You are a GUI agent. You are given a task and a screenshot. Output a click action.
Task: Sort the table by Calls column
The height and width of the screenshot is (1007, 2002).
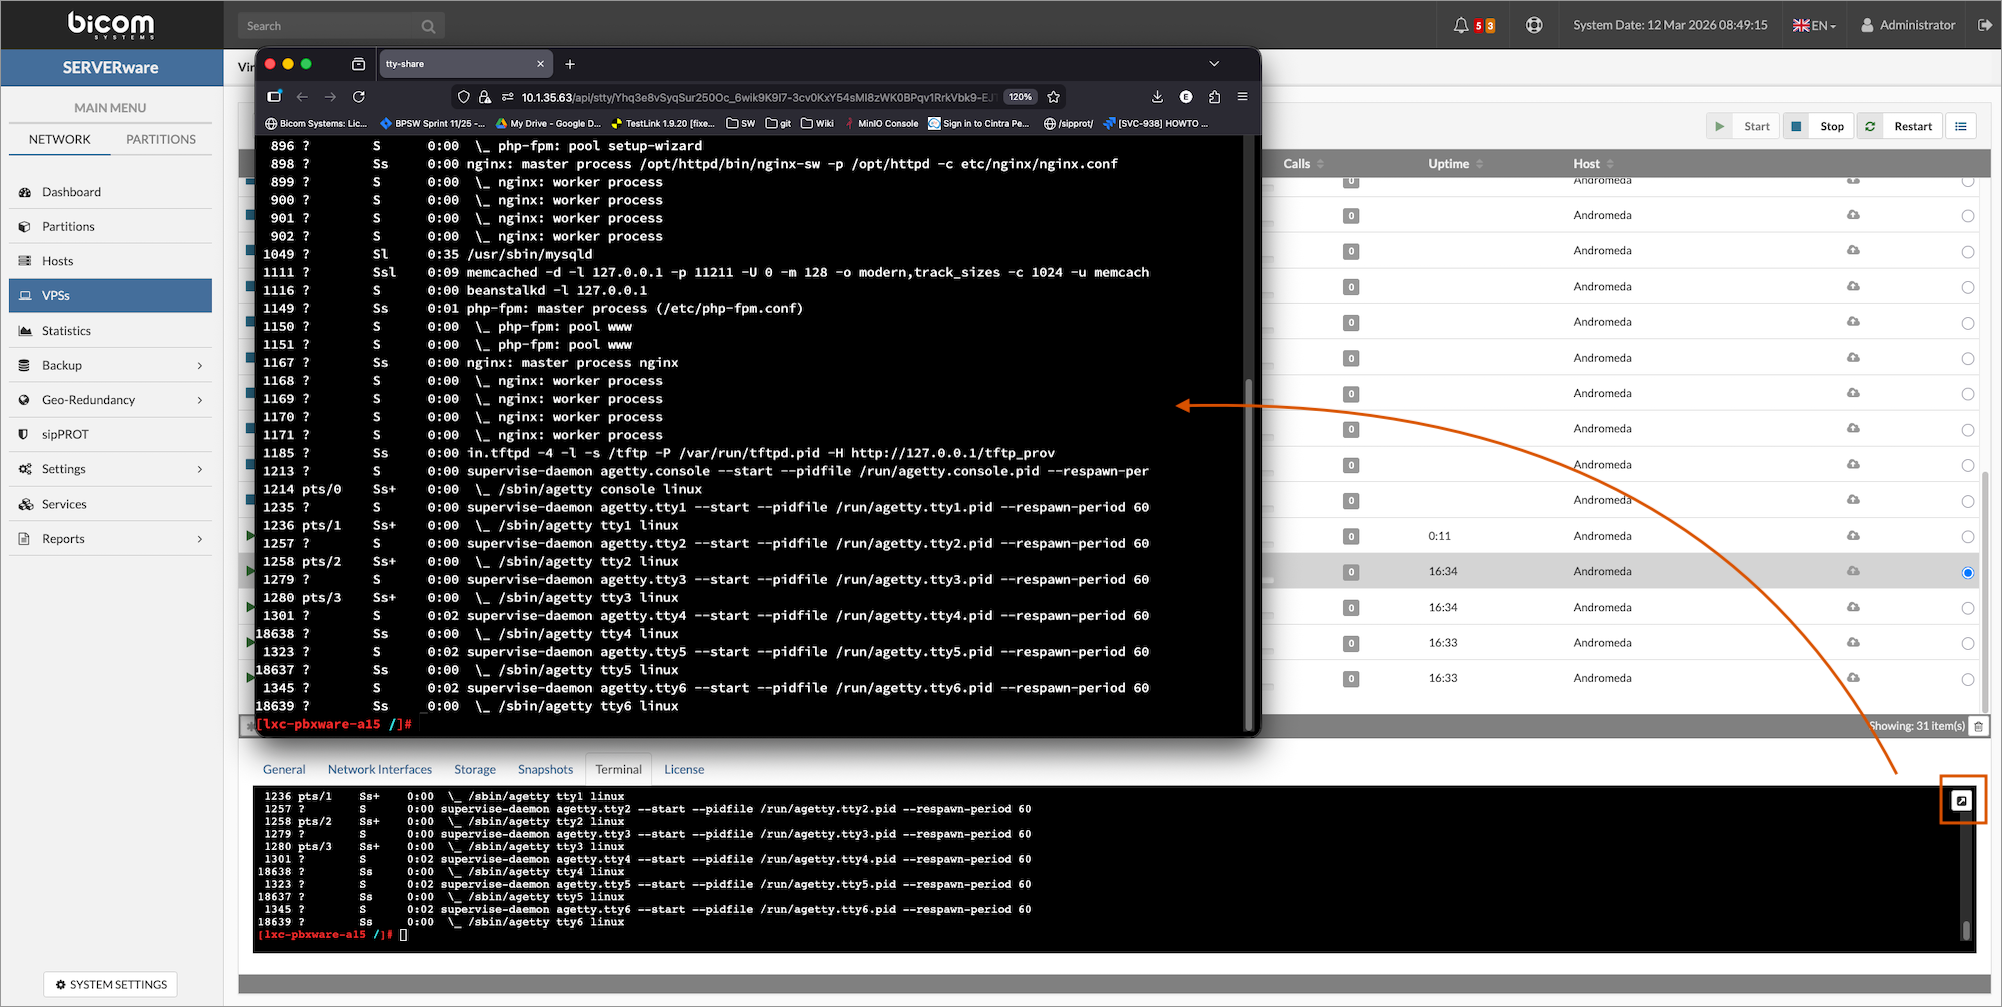tap(1304, 164)
